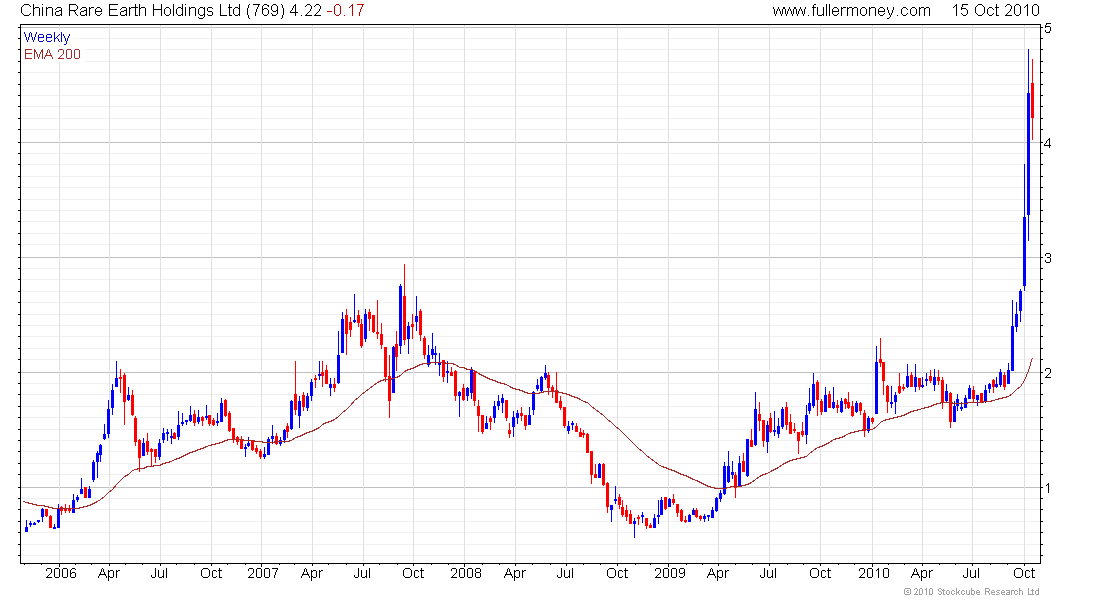The height and width of the screenshot is (600, 1100).
Task: Click the y-axis label '3'
Action: [x=1048, y=258]
